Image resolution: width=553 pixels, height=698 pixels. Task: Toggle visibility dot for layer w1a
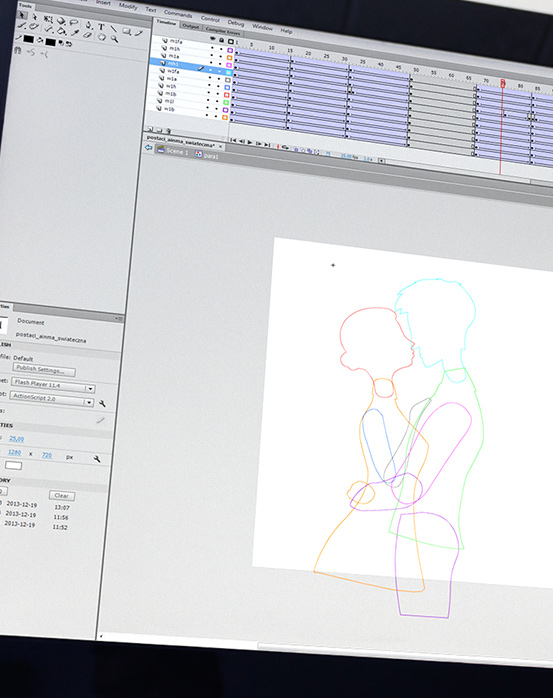point(209,85)
